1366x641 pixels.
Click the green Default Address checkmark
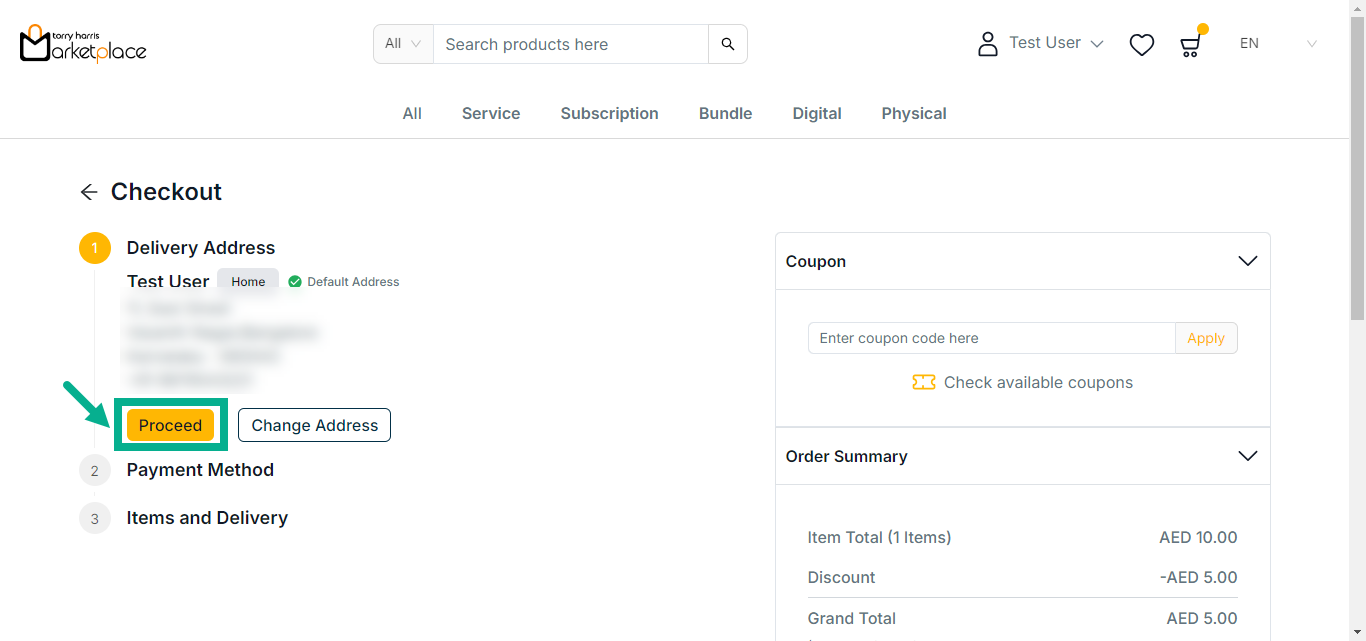point(295,282)
